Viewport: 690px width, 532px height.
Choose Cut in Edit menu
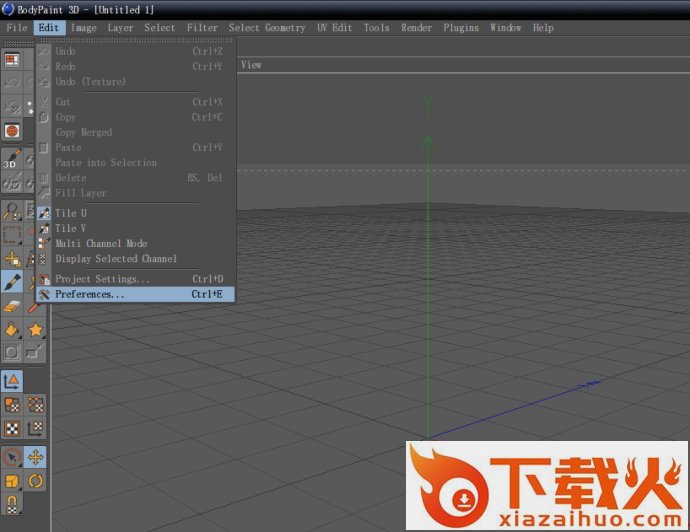click(x=136, y=102)
